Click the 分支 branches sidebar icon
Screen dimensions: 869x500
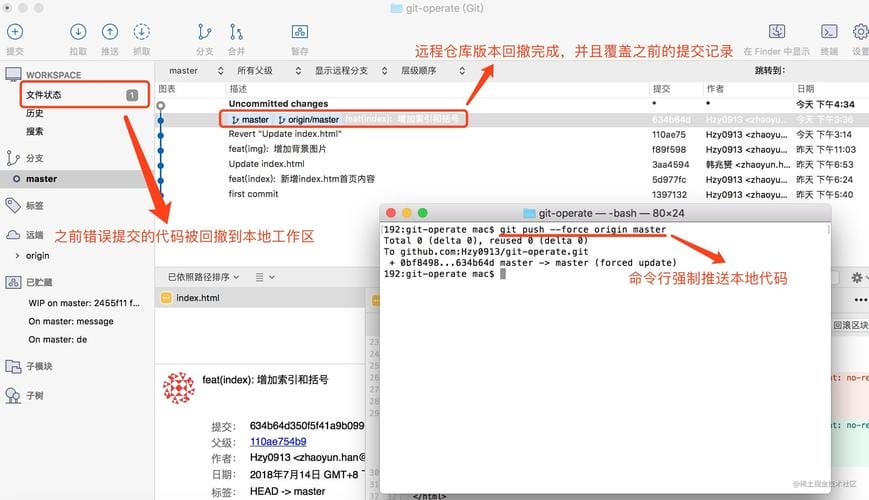(x=13, y=158)
